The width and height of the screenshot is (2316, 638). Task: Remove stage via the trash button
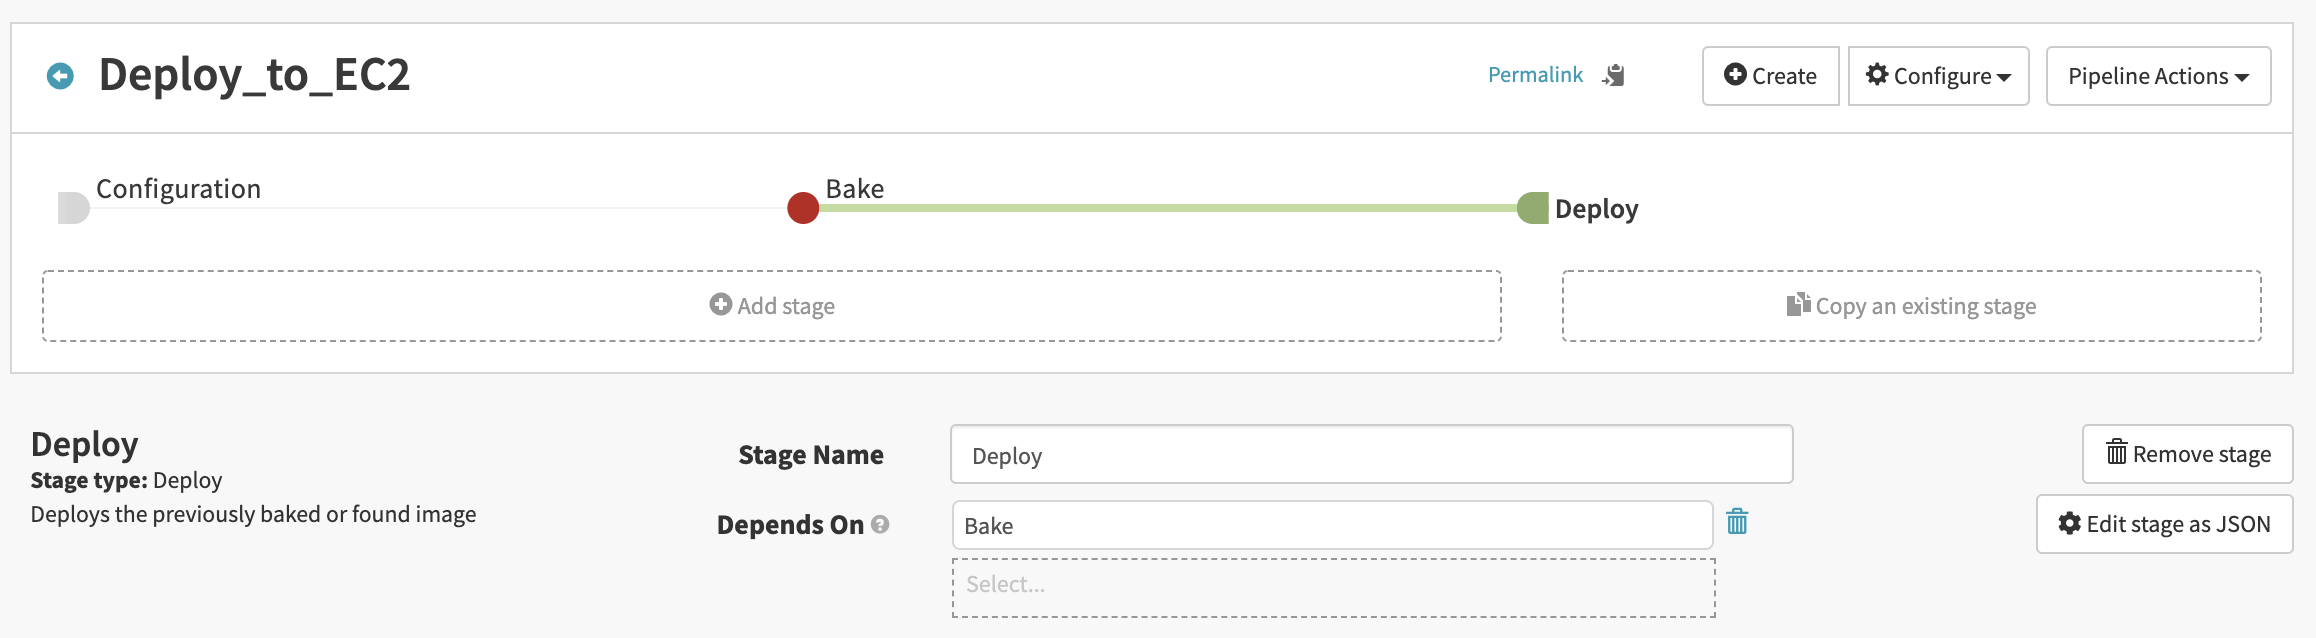[x=2187, y=454]
